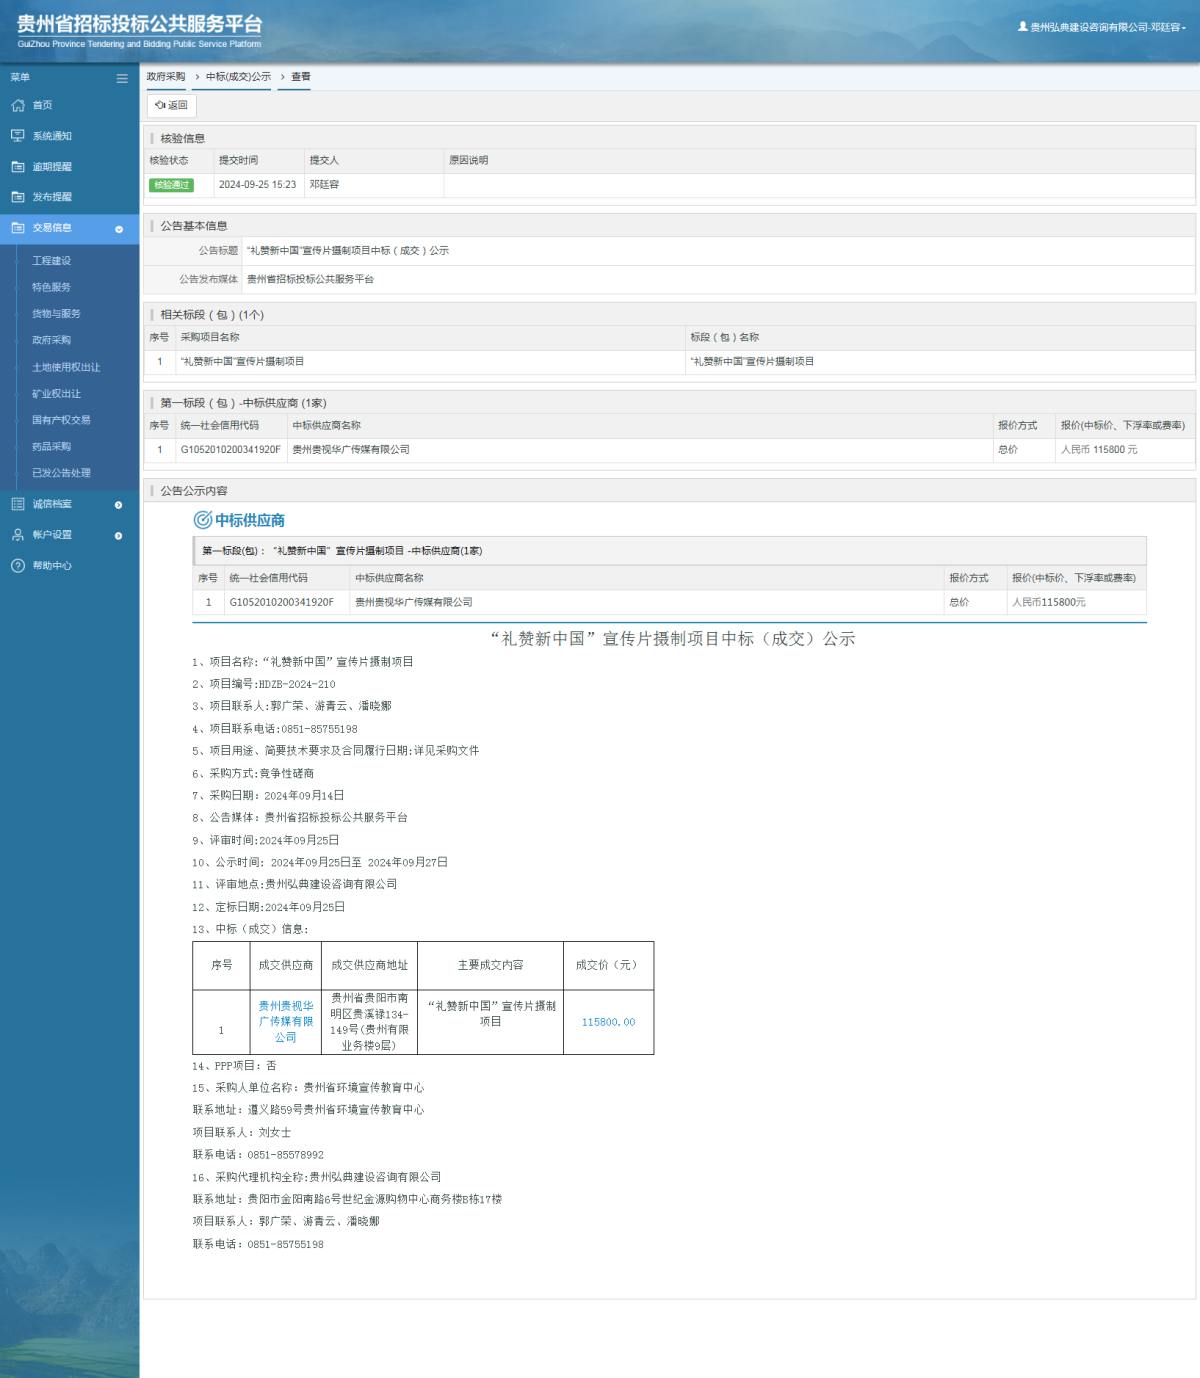This screenshot has width=1200, height=1378.
Task: Open 工程建设 submenu item
Action: pos(52,261)
